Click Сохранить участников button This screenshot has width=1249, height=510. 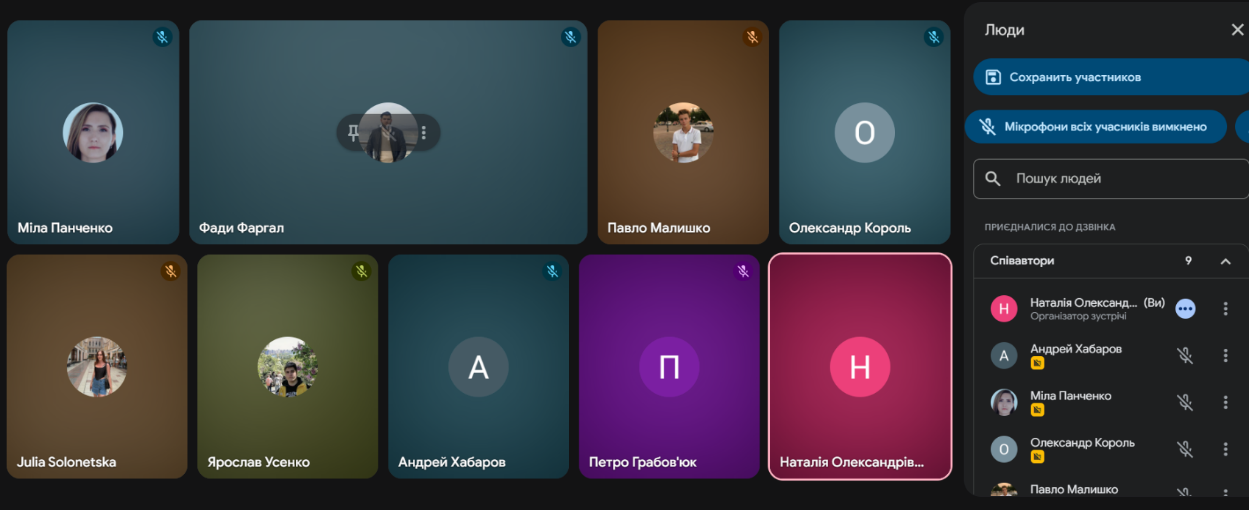pyautogui.click(x=1111, y=77)
